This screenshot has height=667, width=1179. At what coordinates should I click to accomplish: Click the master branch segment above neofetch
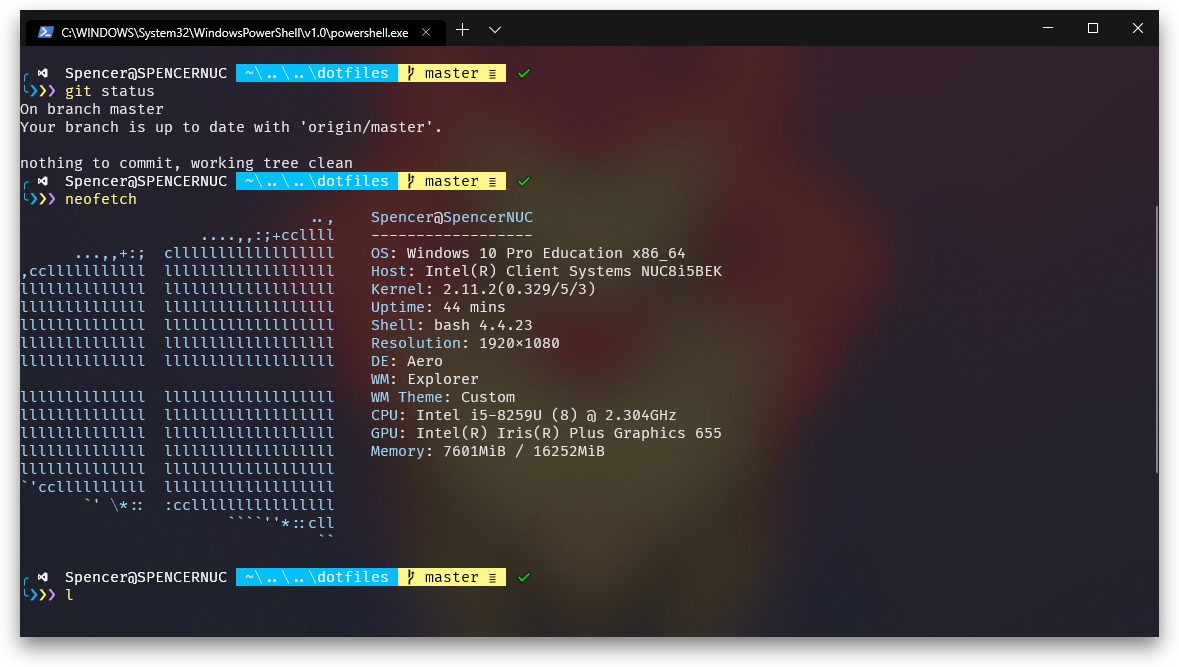[452, 182]
